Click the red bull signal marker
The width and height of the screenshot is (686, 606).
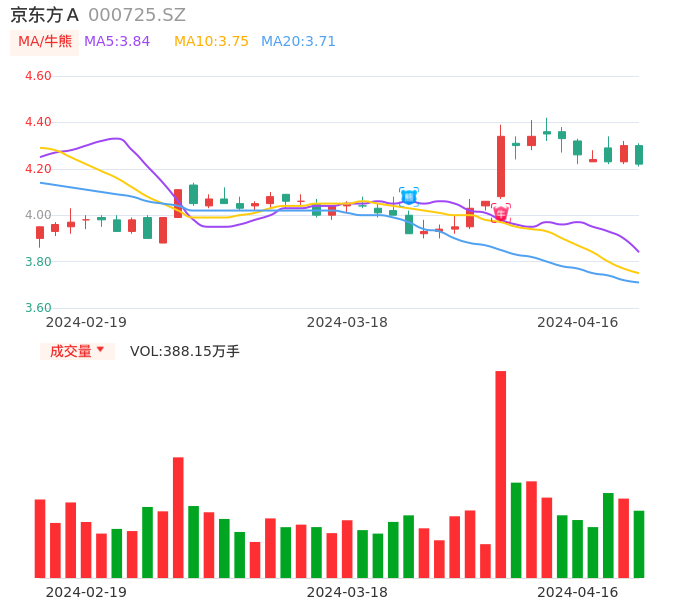(501, 213)
